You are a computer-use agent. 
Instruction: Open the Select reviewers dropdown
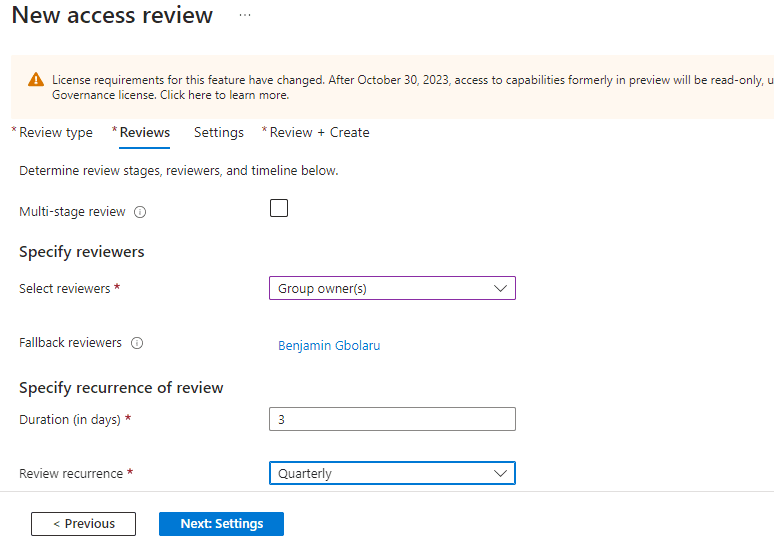[x=392, y=288]
